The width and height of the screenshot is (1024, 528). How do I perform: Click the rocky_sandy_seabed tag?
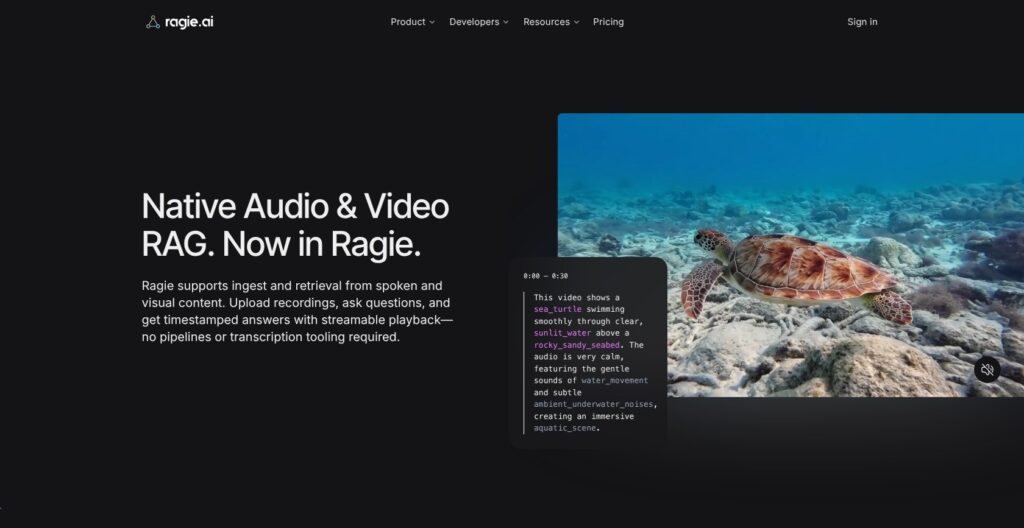click(576, 345)
